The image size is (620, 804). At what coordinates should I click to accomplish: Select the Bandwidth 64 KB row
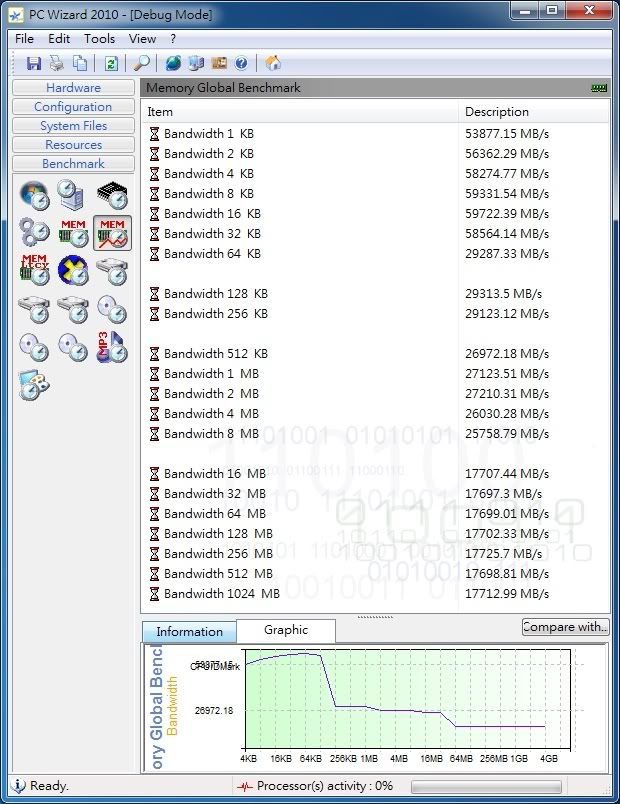[x=375, y=254]
